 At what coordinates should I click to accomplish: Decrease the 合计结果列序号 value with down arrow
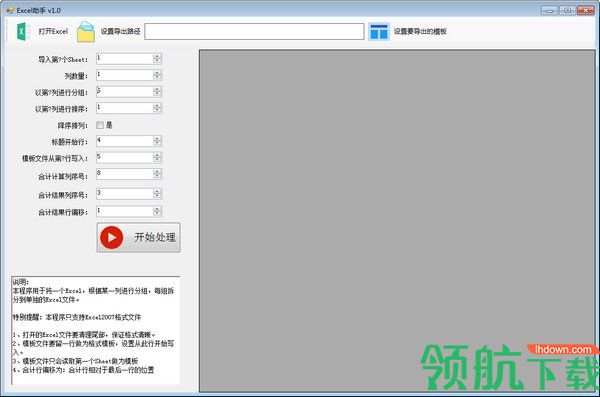click(x=157, y=196)
